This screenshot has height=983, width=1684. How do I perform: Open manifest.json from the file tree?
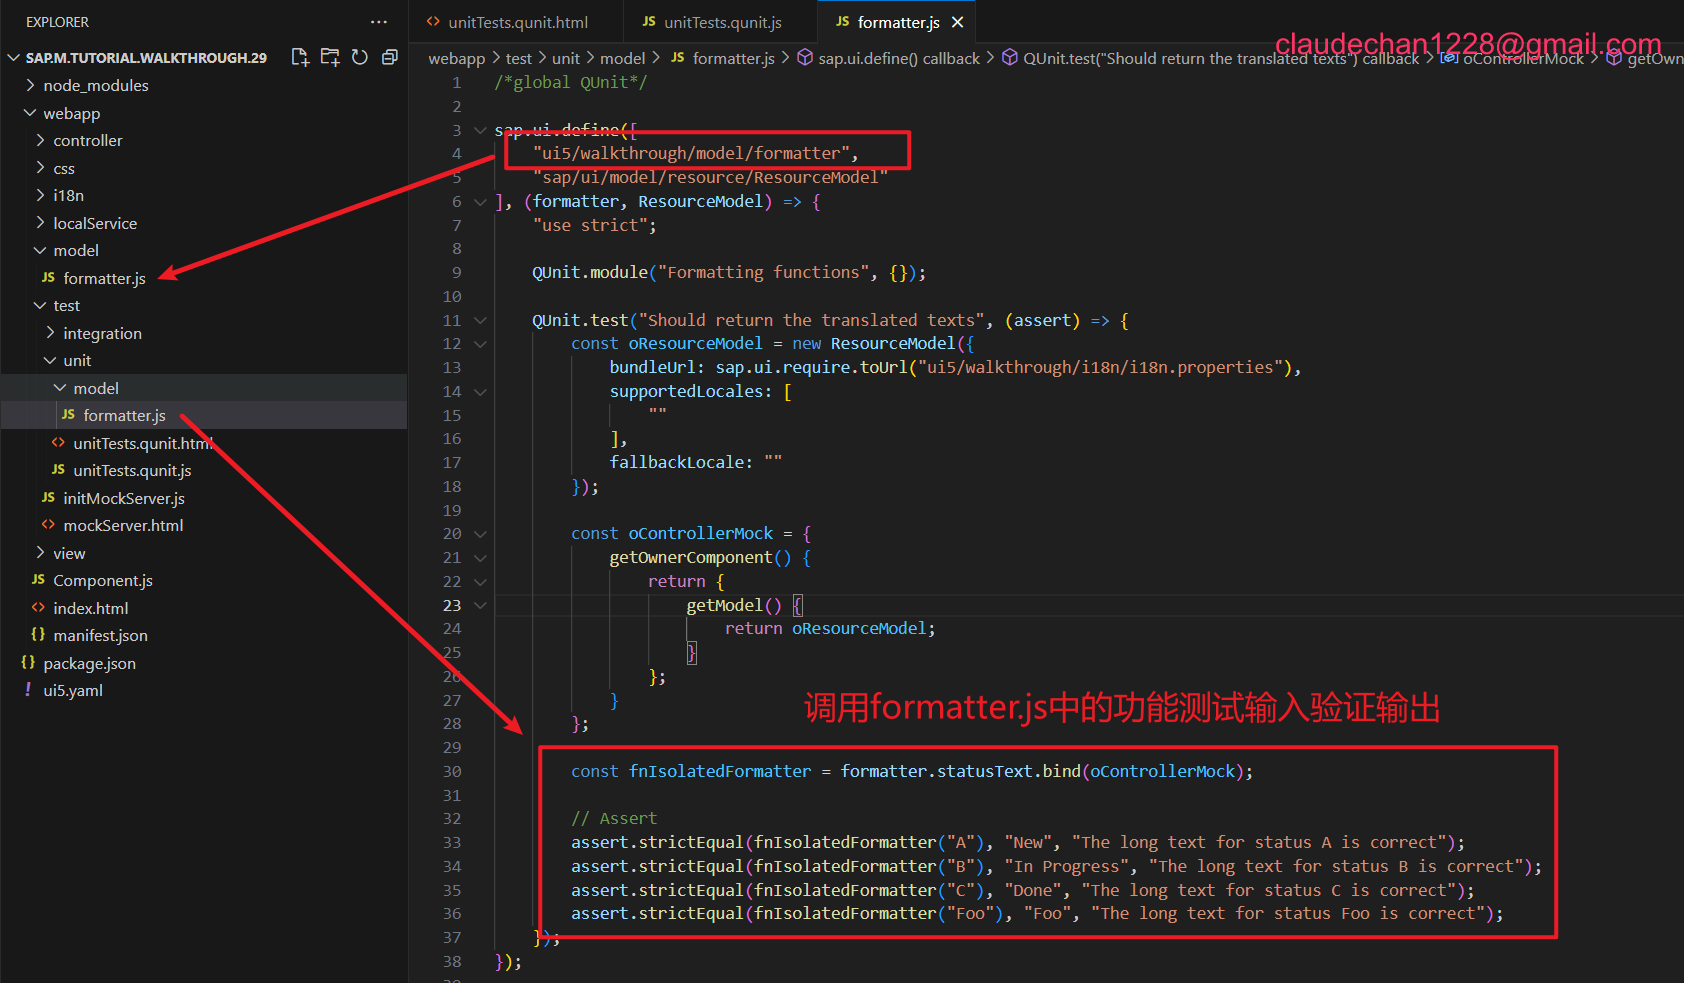coord(100,636)
